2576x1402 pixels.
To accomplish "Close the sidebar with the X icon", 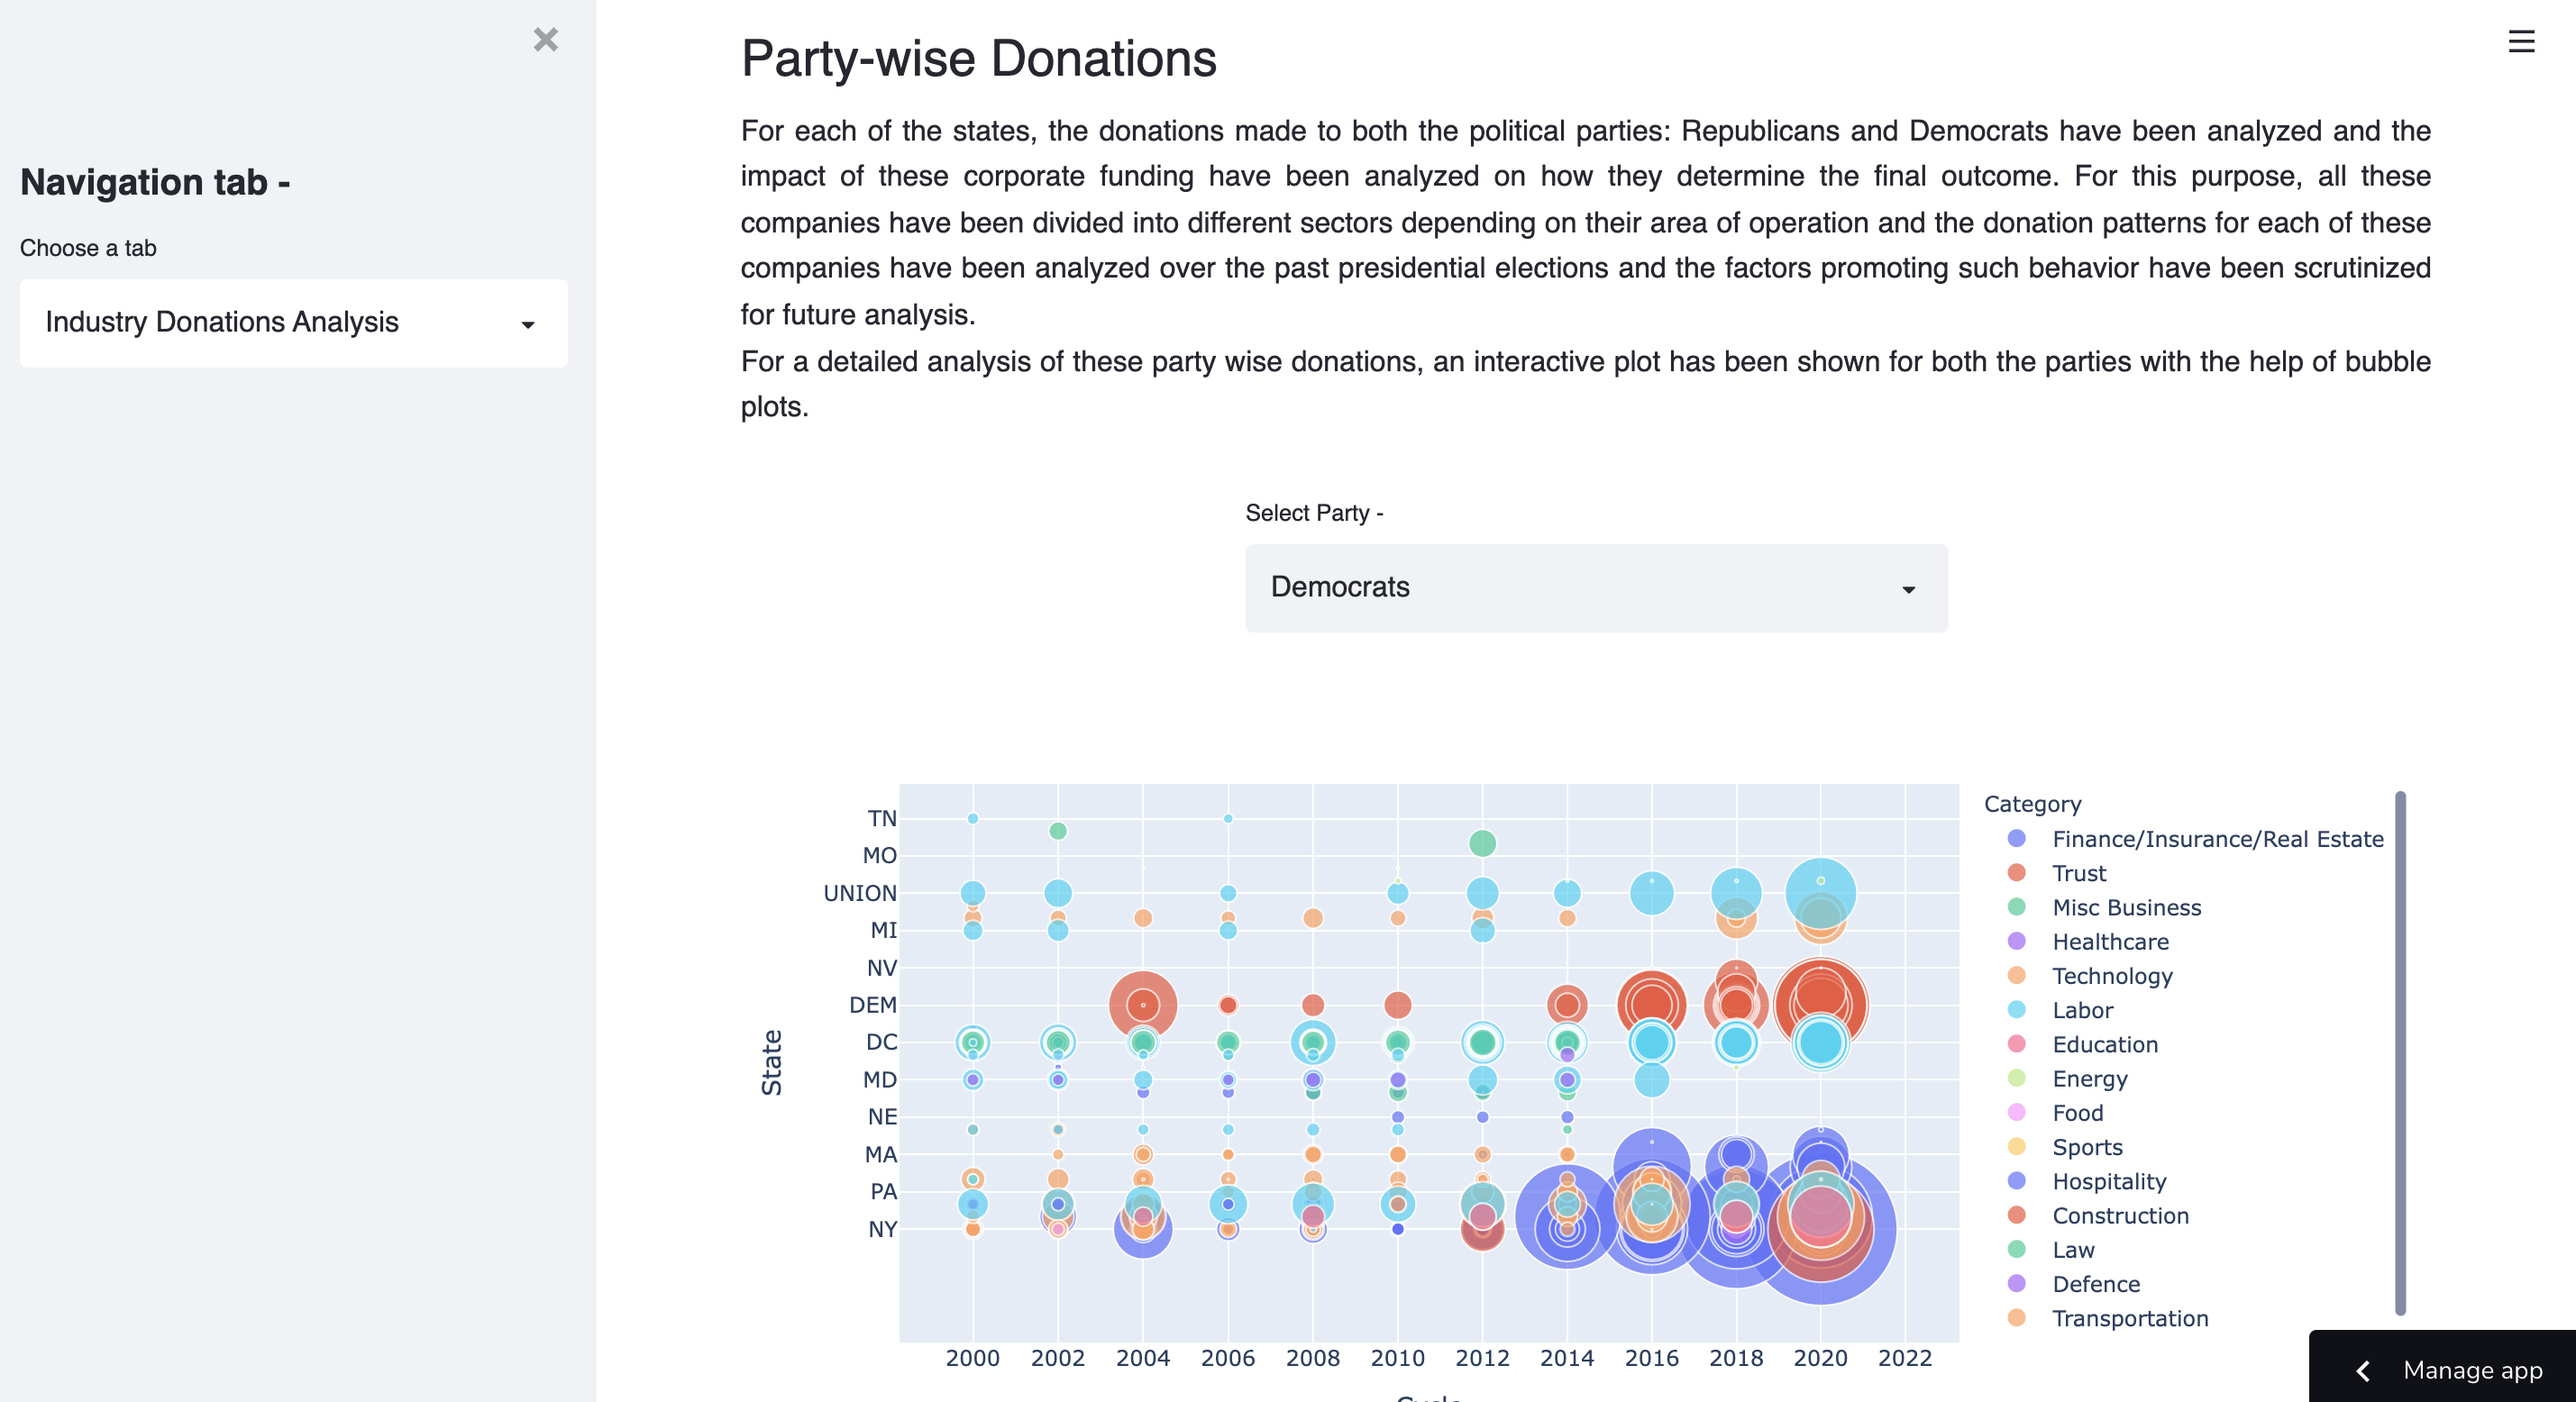I will 545,39.
